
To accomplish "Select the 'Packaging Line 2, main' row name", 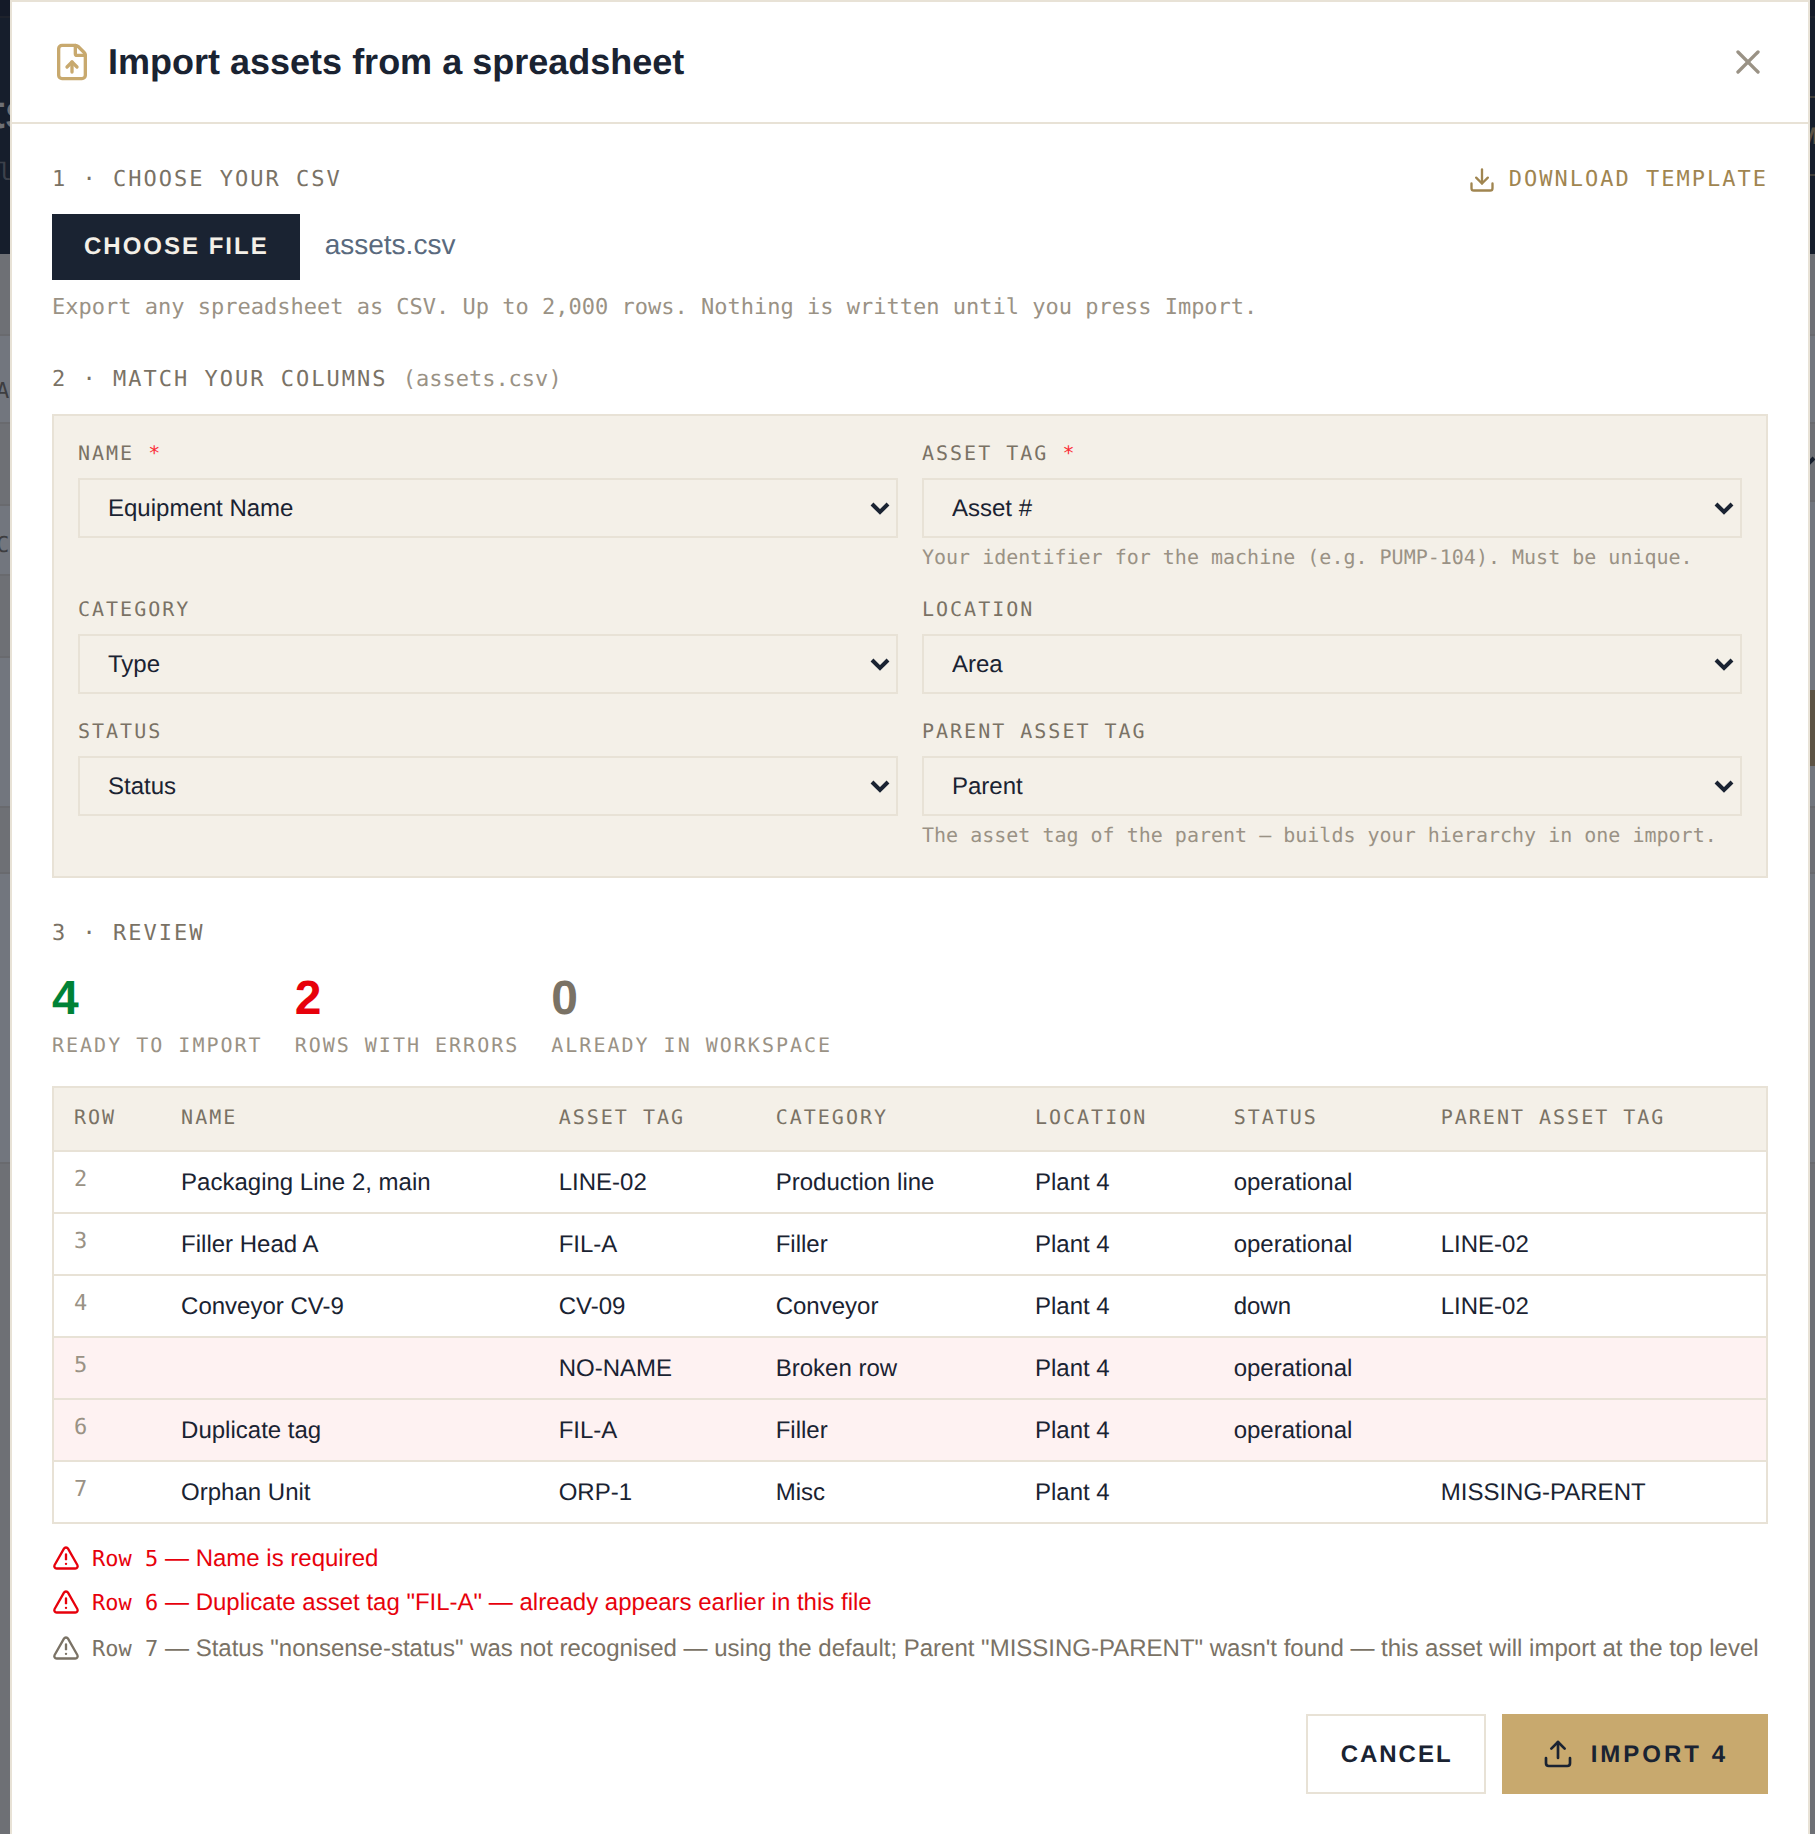I will (305, 1182).
